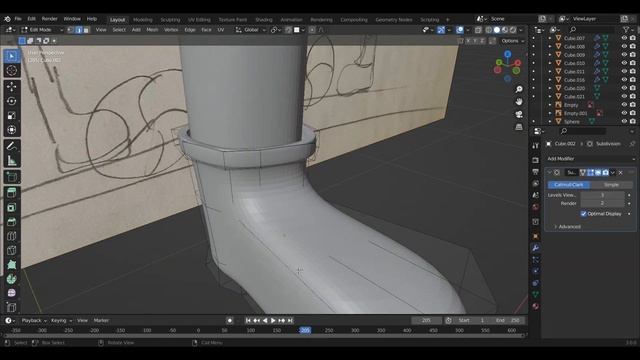Image resolution: width=640 pixels, height=360 pixels.
Task: Toggle X-ray view
Action: tap(478, 30)
